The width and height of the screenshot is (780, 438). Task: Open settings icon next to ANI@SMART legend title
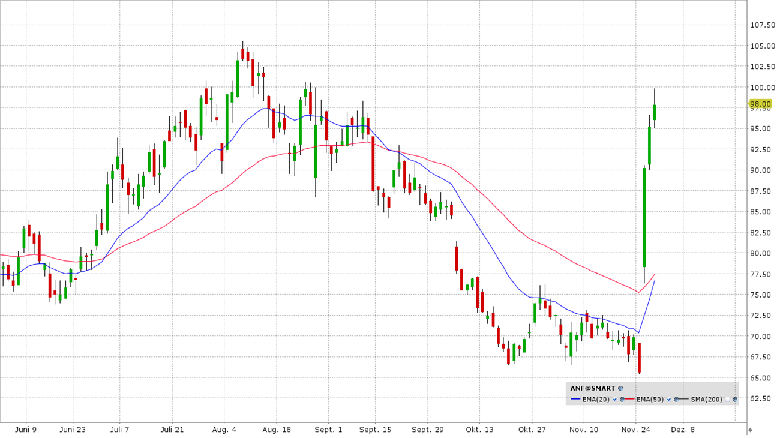[620, 388]
